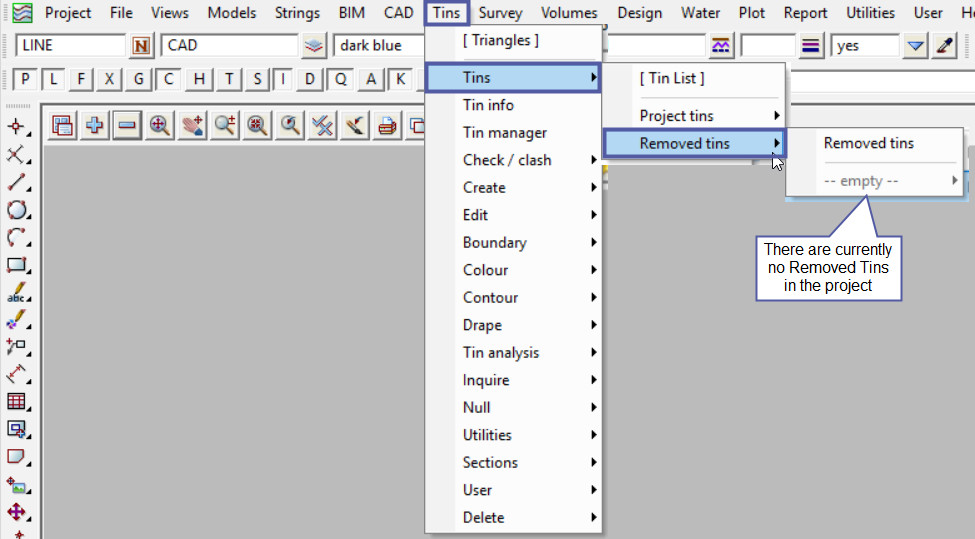Select the CAD image insert tool
Screen dimensions: 975x539
(17, 484)
